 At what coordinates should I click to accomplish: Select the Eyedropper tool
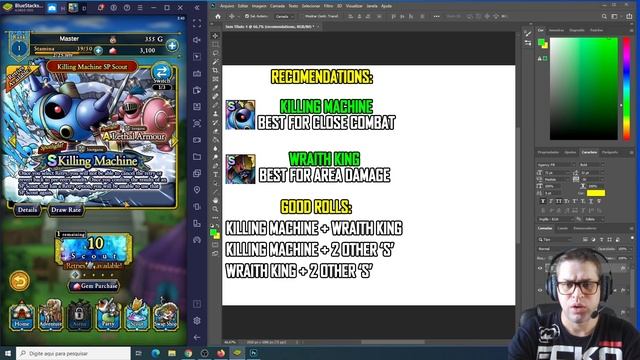(x=215, y=88)
